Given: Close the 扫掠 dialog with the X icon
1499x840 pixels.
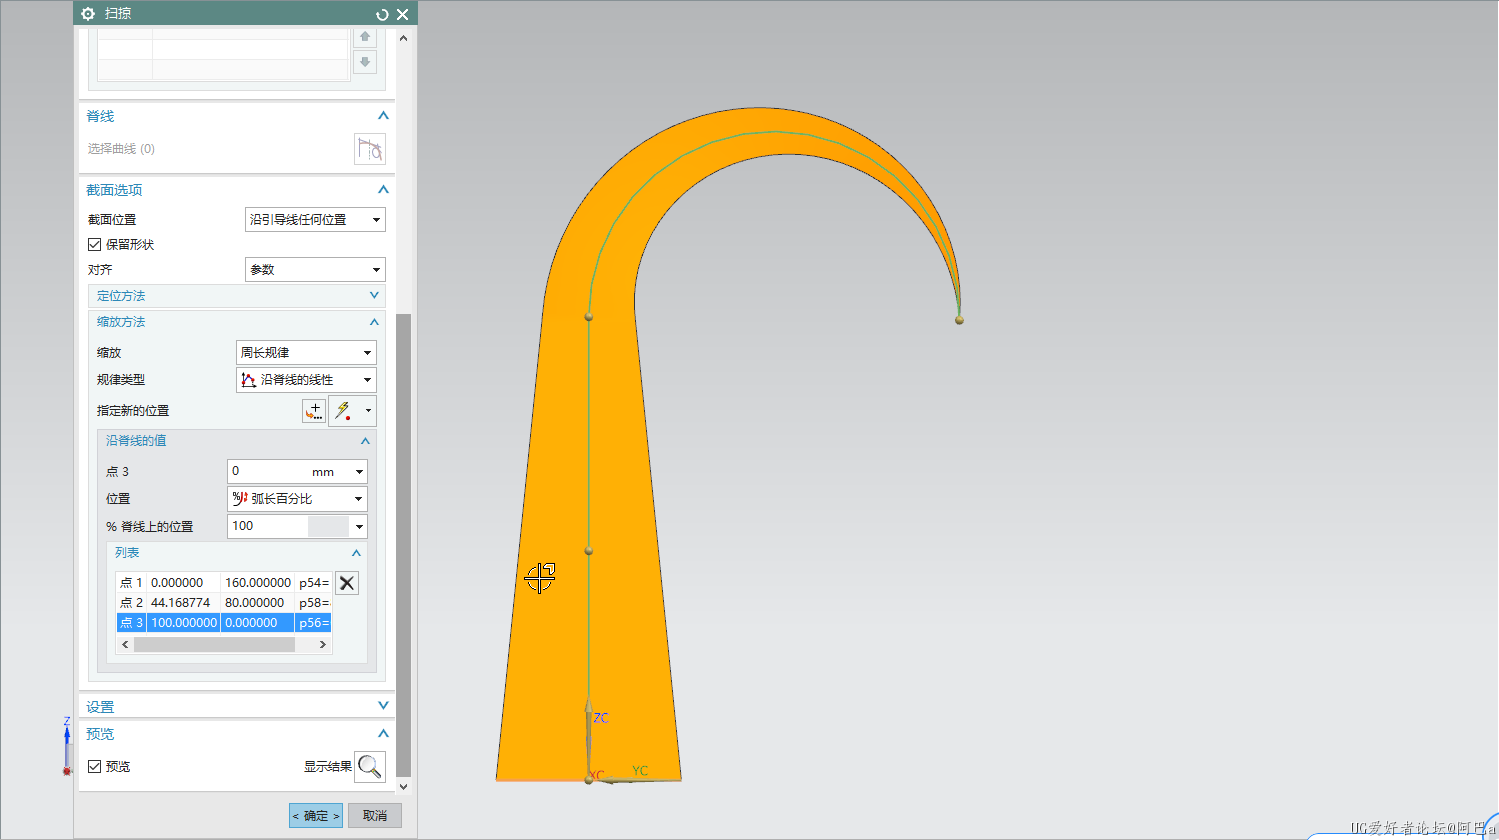Looking at the screenshot, I should pyautogui.click(x=402, y=14).
